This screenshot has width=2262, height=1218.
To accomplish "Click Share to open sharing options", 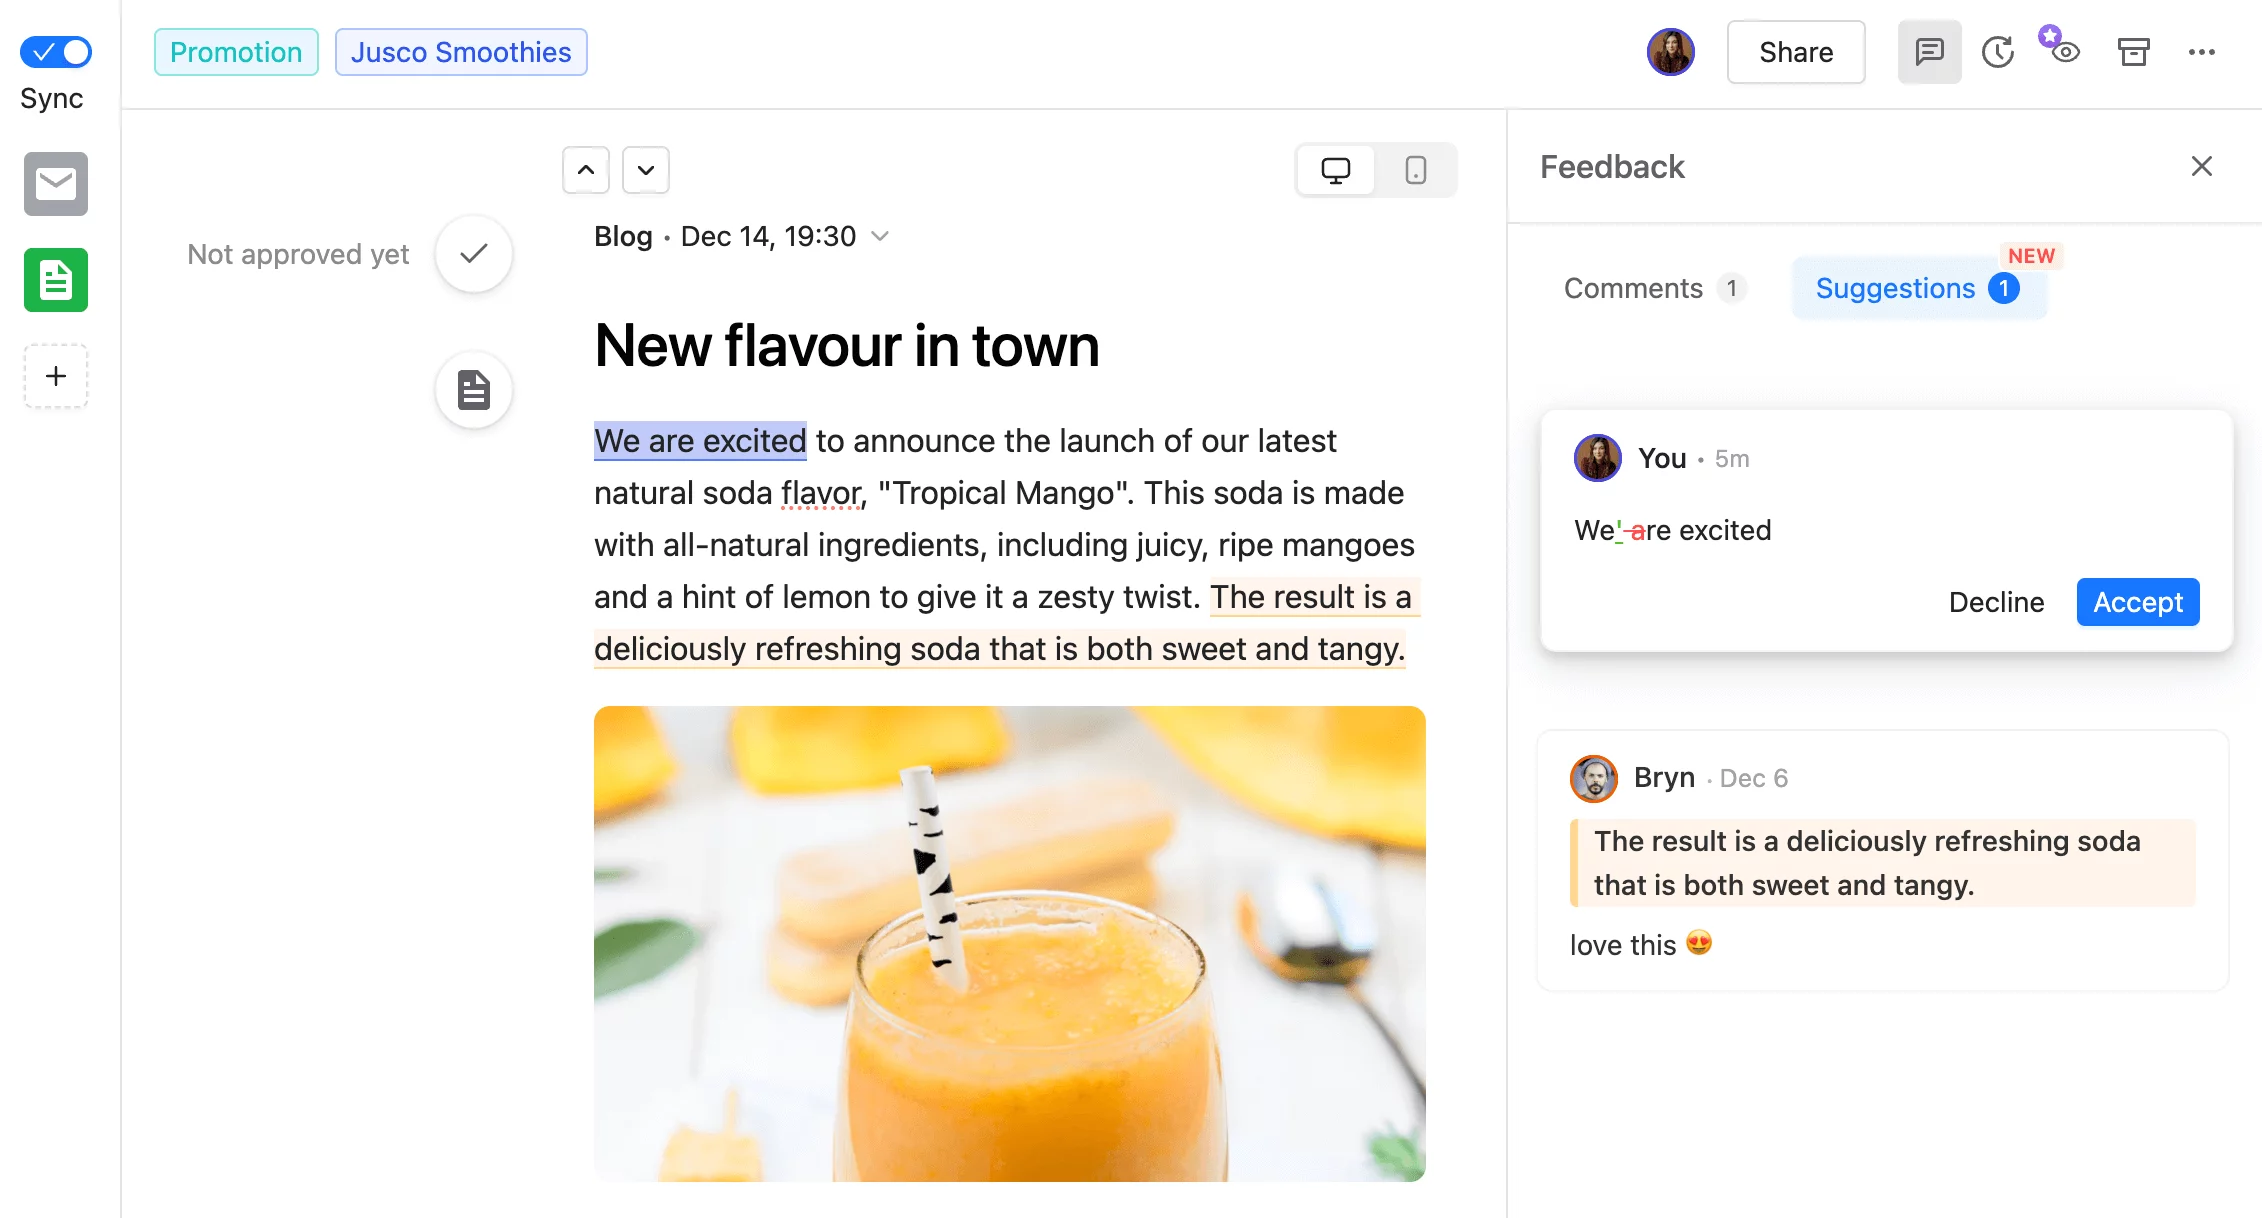I will click(1796, 51).
